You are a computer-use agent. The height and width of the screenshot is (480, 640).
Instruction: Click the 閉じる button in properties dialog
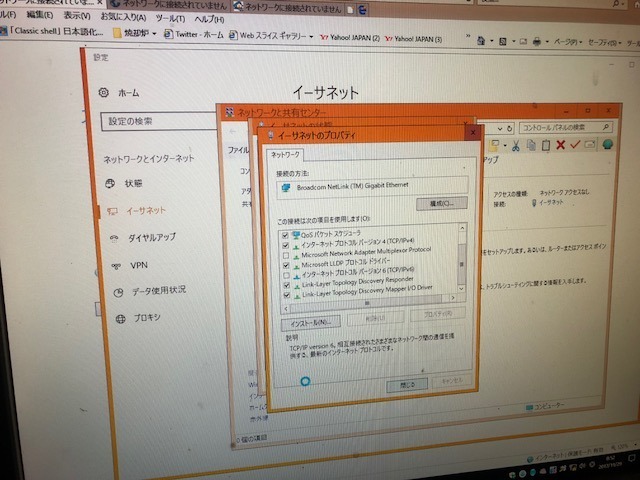(x=407, y=385)
